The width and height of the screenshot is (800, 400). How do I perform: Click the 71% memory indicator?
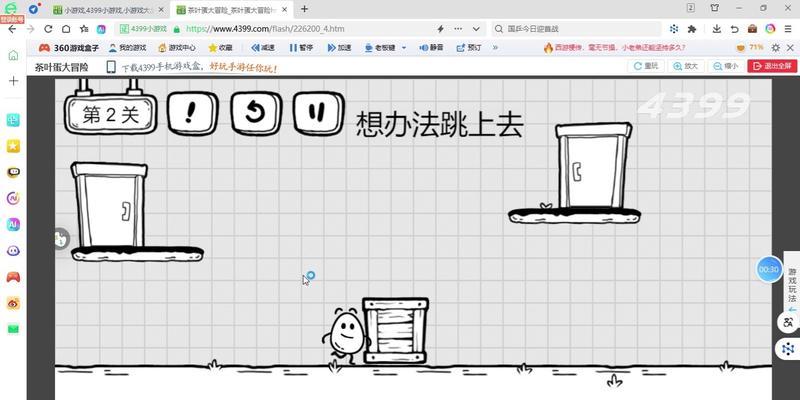point(749,47)
